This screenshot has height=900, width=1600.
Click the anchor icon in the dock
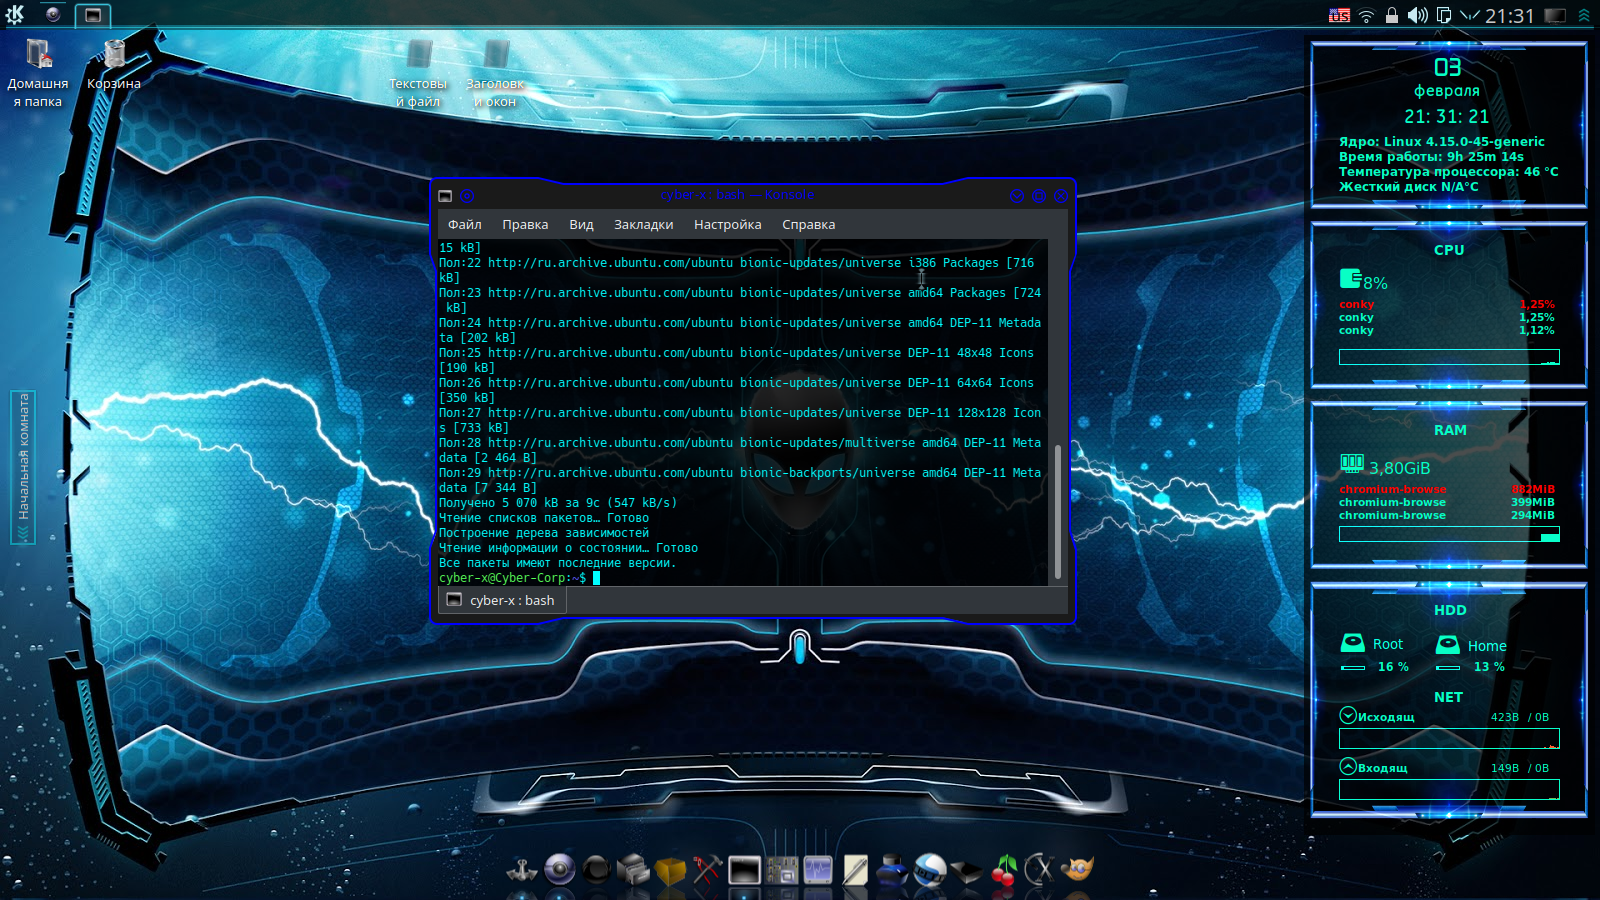point(522,870)
